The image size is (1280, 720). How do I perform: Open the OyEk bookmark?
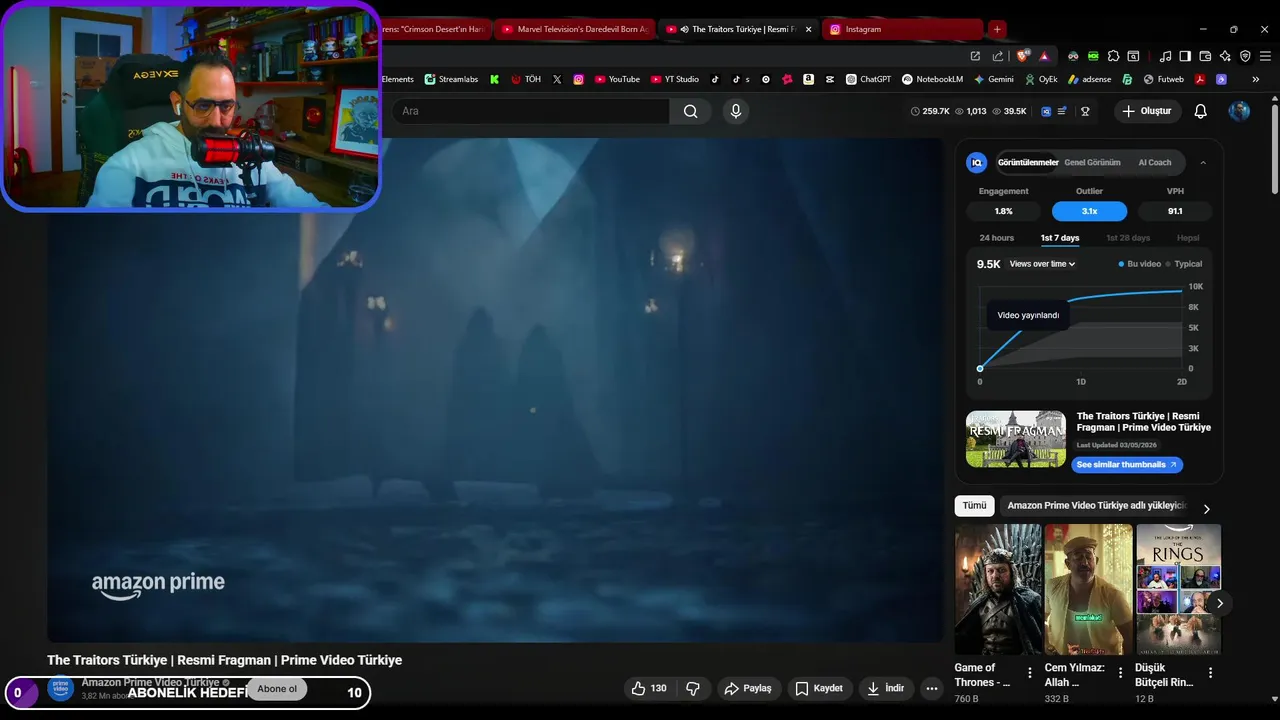pos(1040,79)
